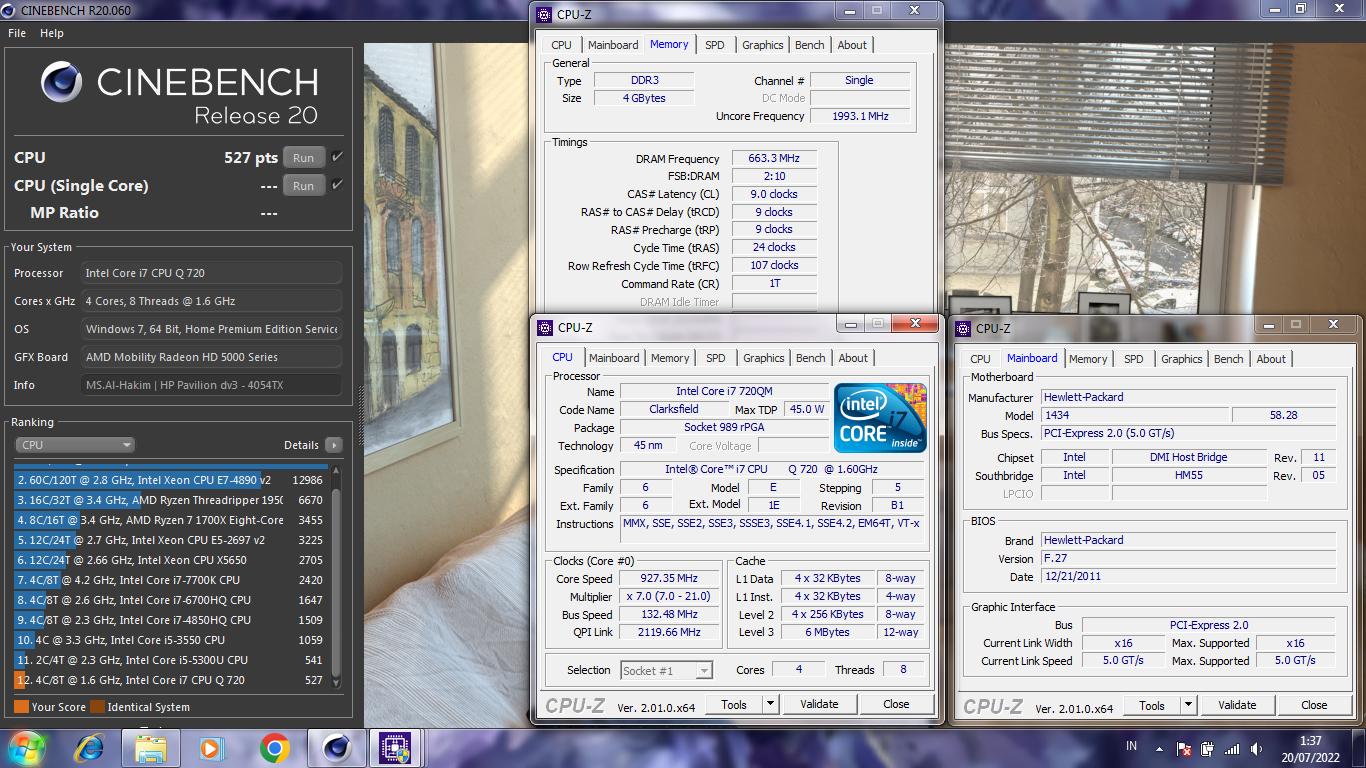This screenshot has height=768, width=1366.
Task: Select the Core i5-5300U ranking row
Action: click(x=170, y=660)
